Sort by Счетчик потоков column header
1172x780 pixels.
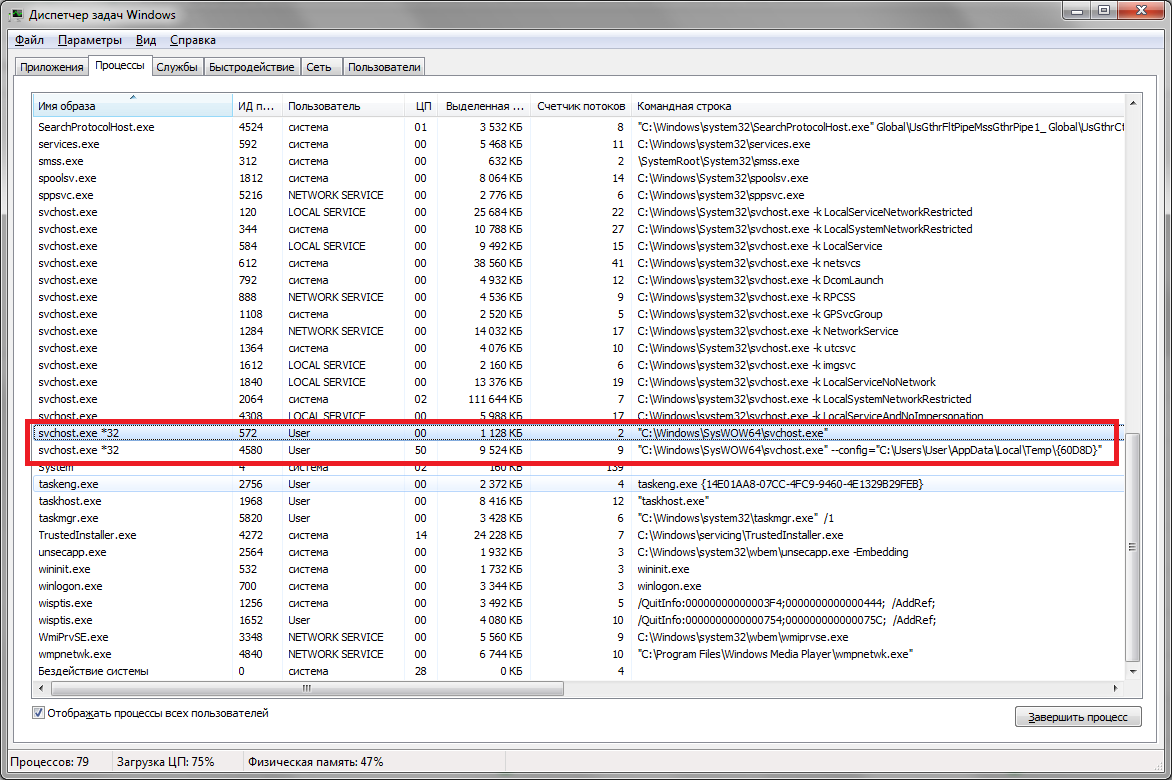tap(581, 106)
